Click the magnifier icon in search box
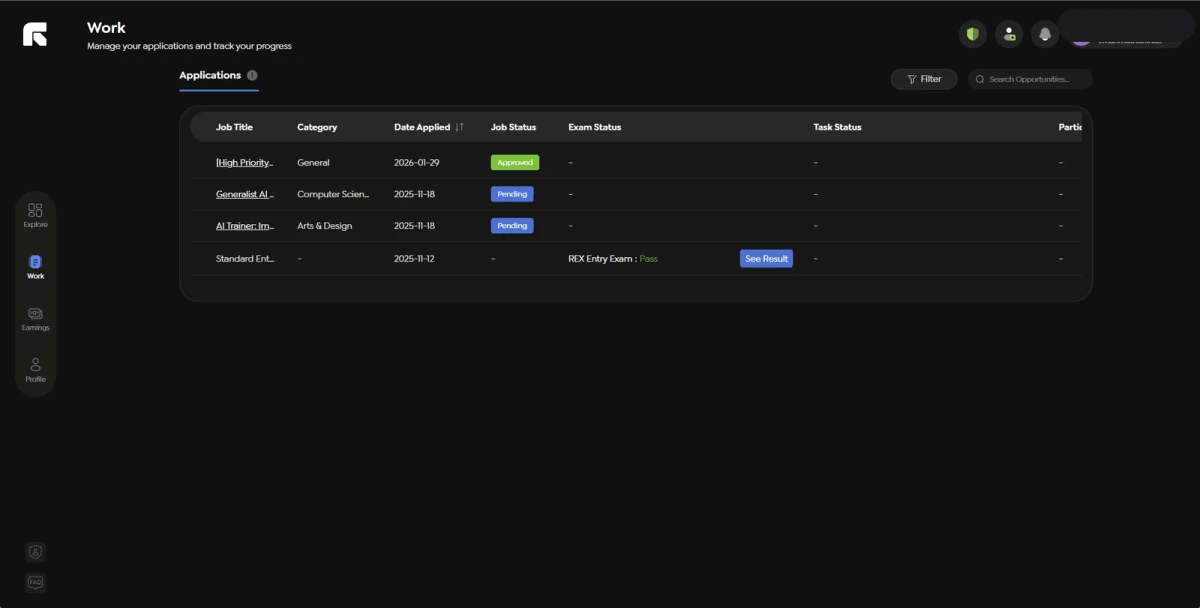 coord(980,79)
